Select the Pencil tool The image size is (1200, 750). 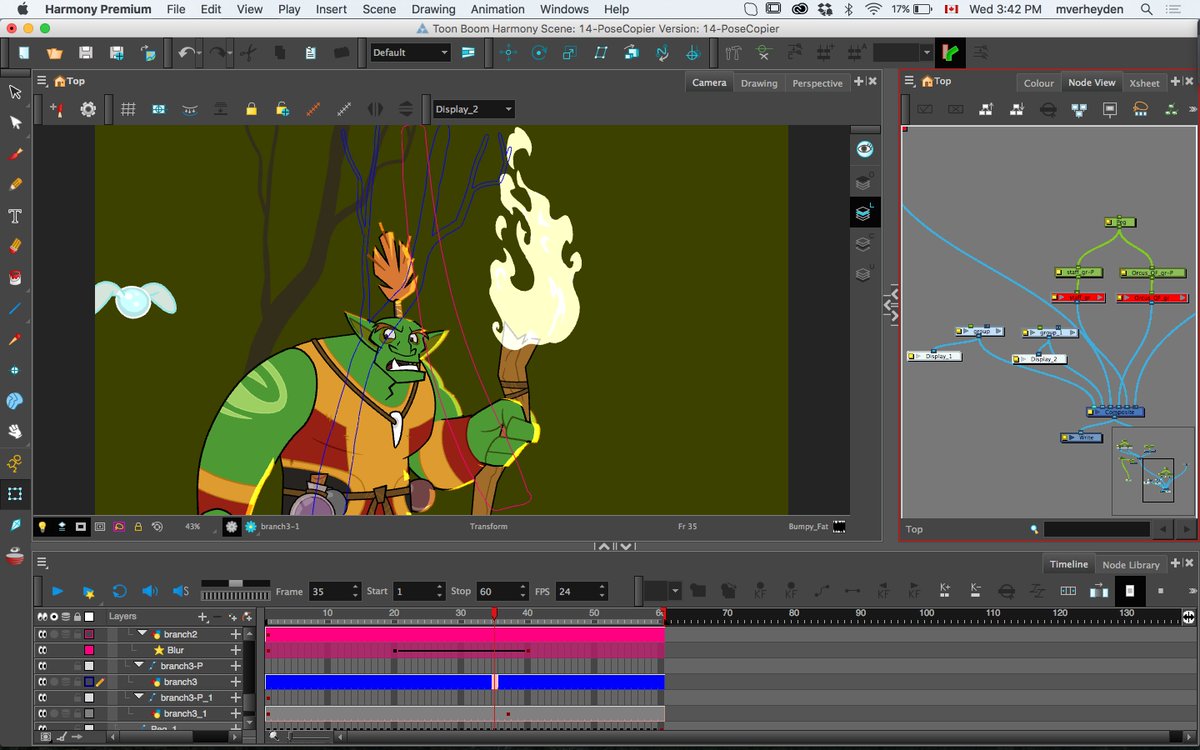tap(15, 185)
